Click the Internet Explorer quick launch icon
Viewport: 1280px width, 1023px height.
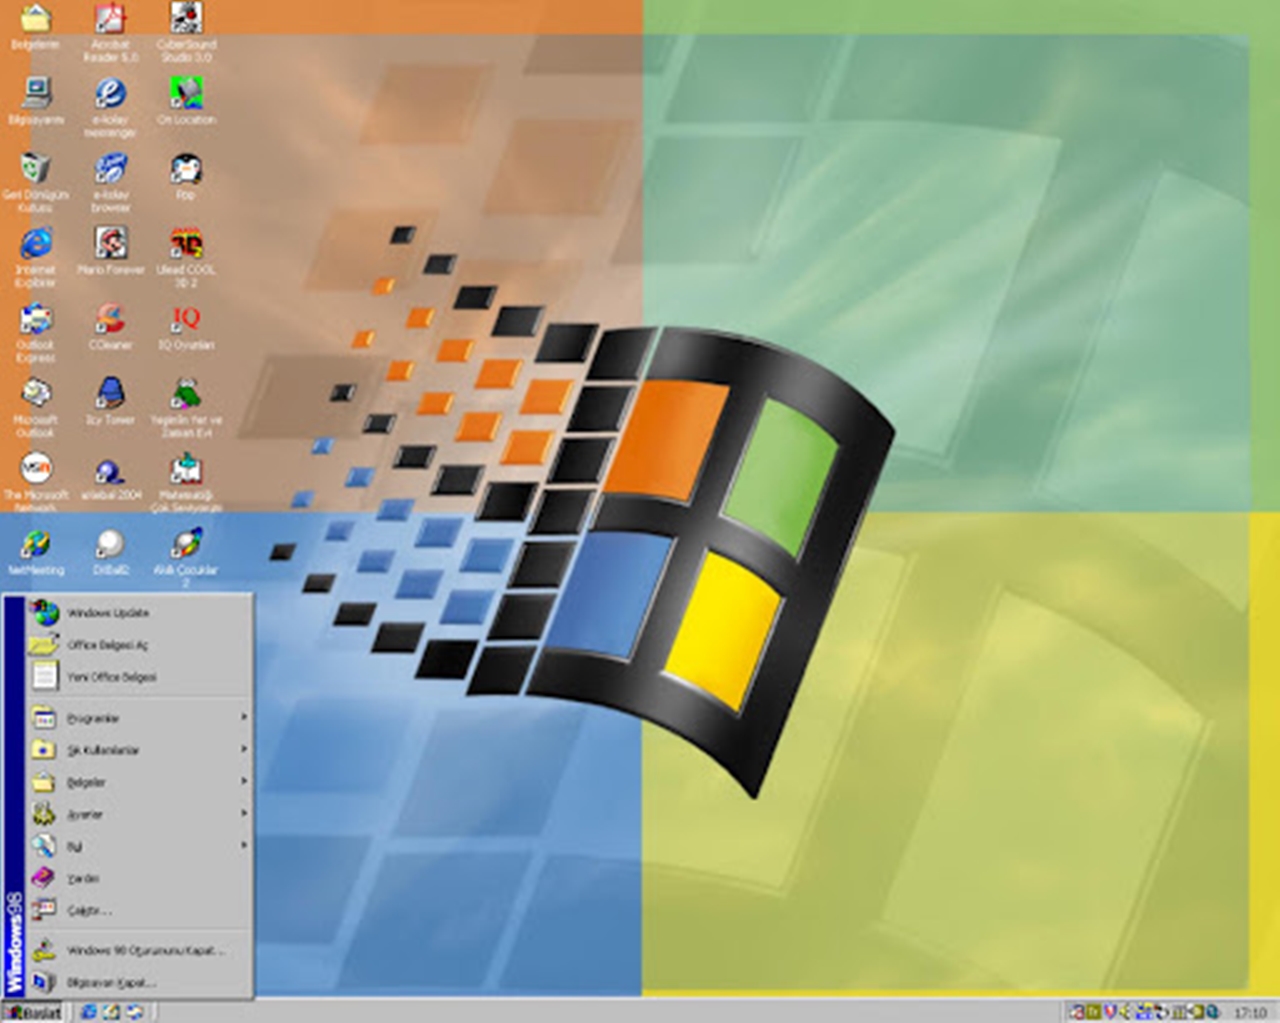click(89, 1012)
